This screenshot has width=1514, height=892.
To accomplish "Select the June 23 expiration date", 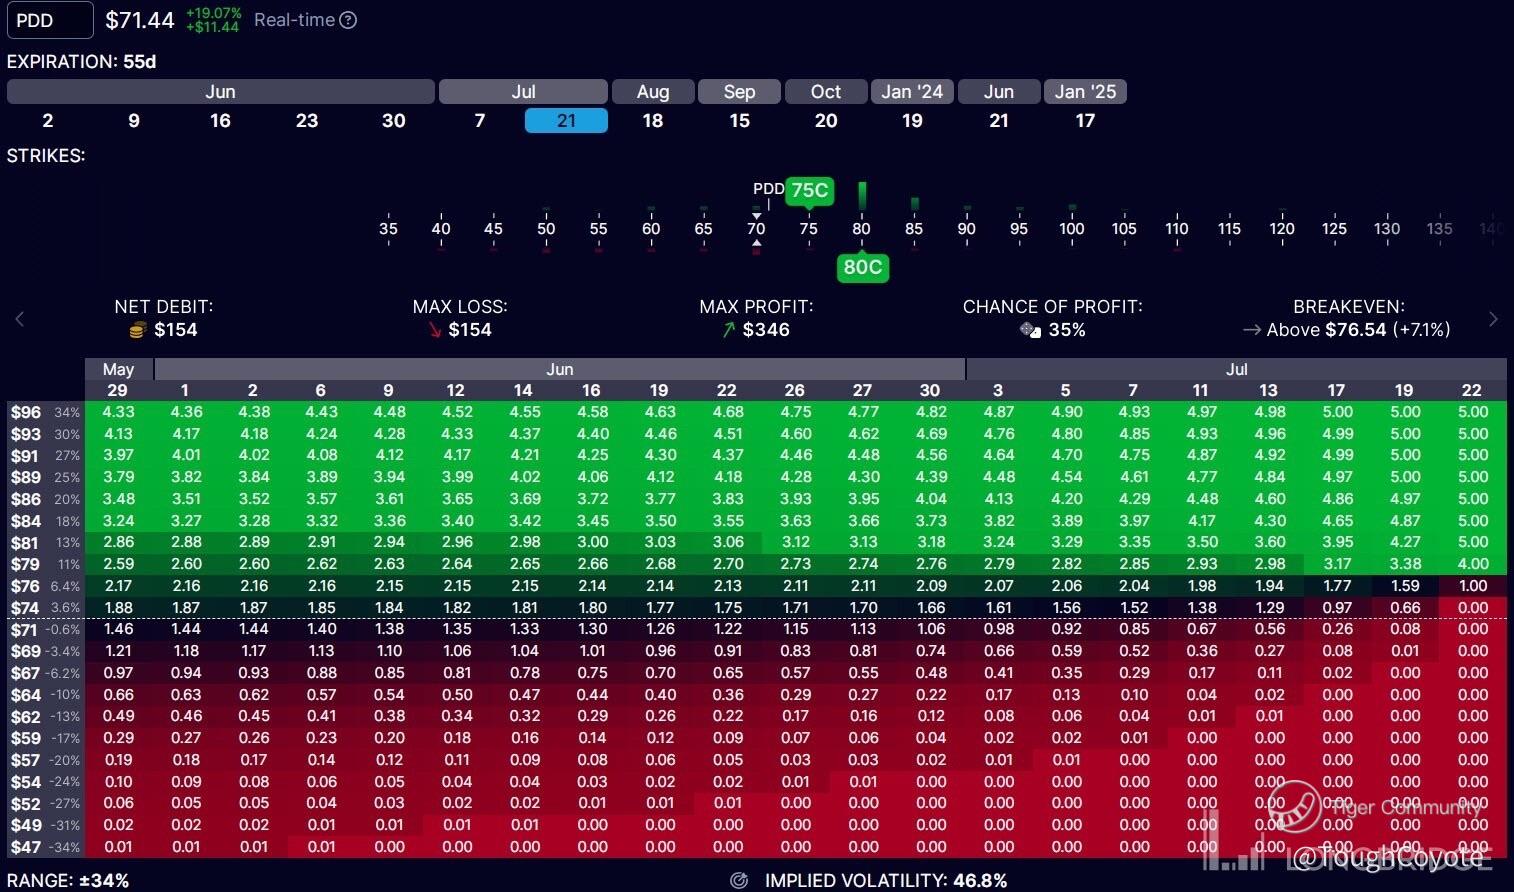I will click(x=307, y=121).
